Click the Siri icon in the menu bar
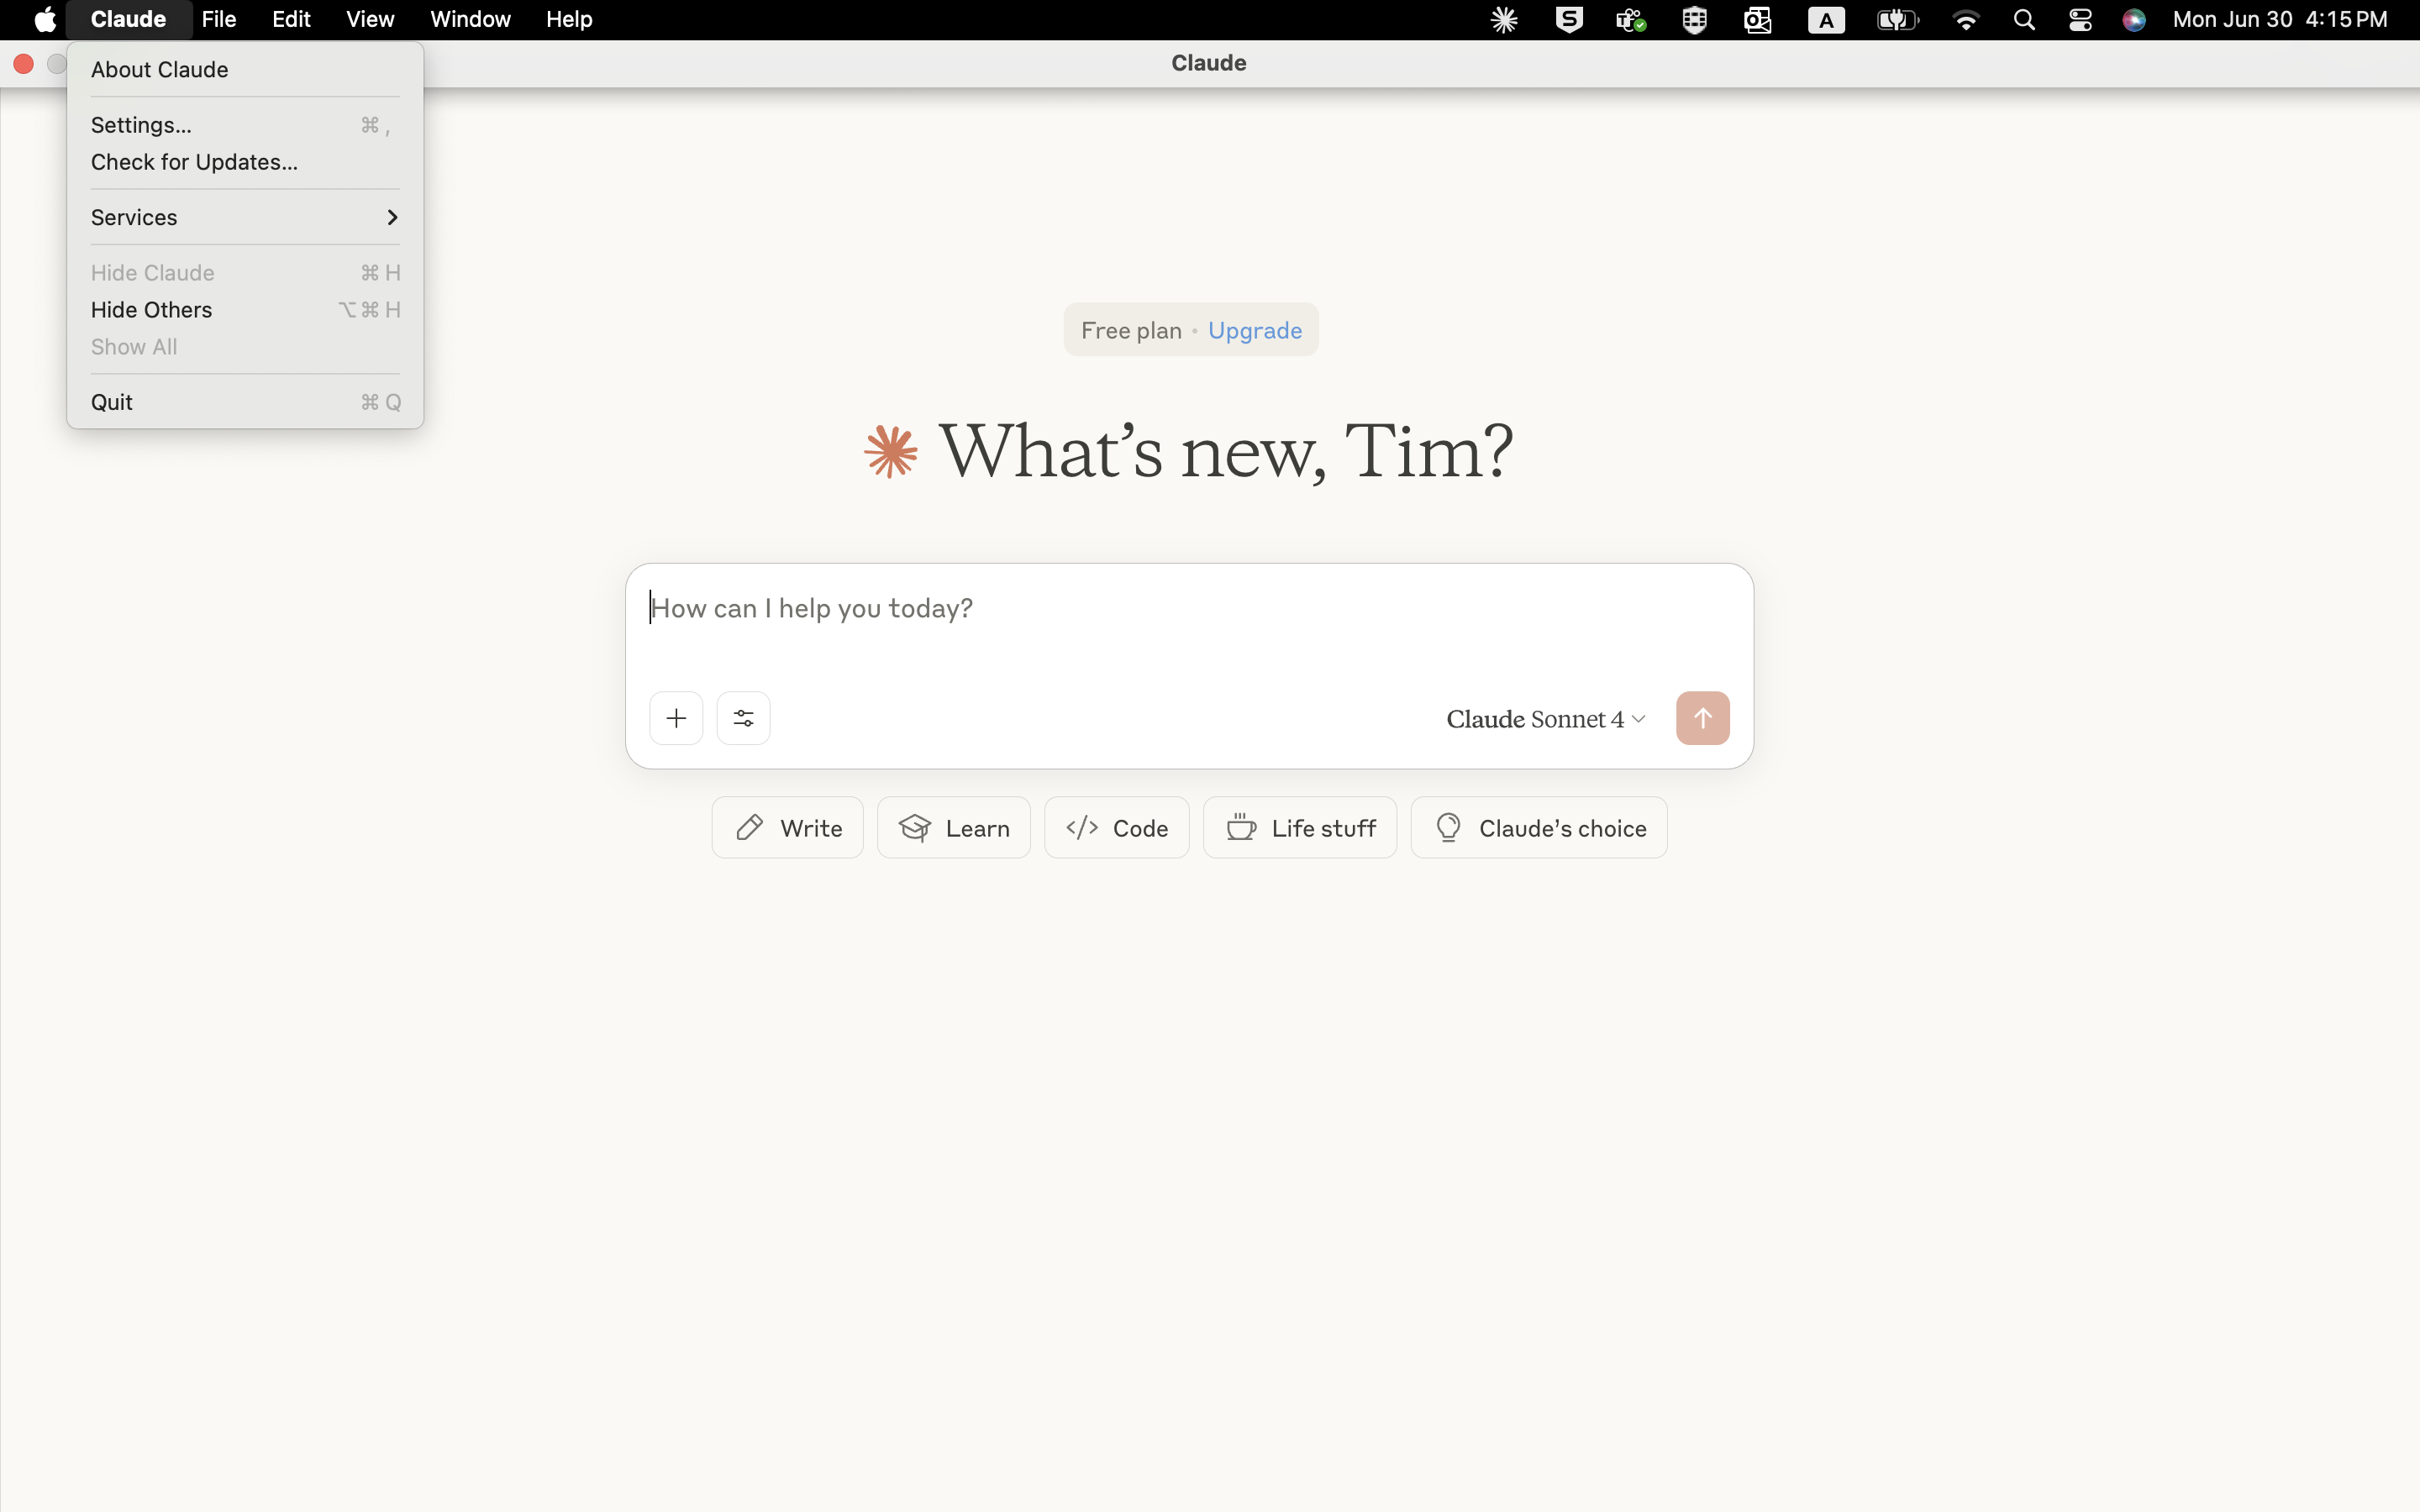The image size is (2420, 1512). click(2133, 20)
